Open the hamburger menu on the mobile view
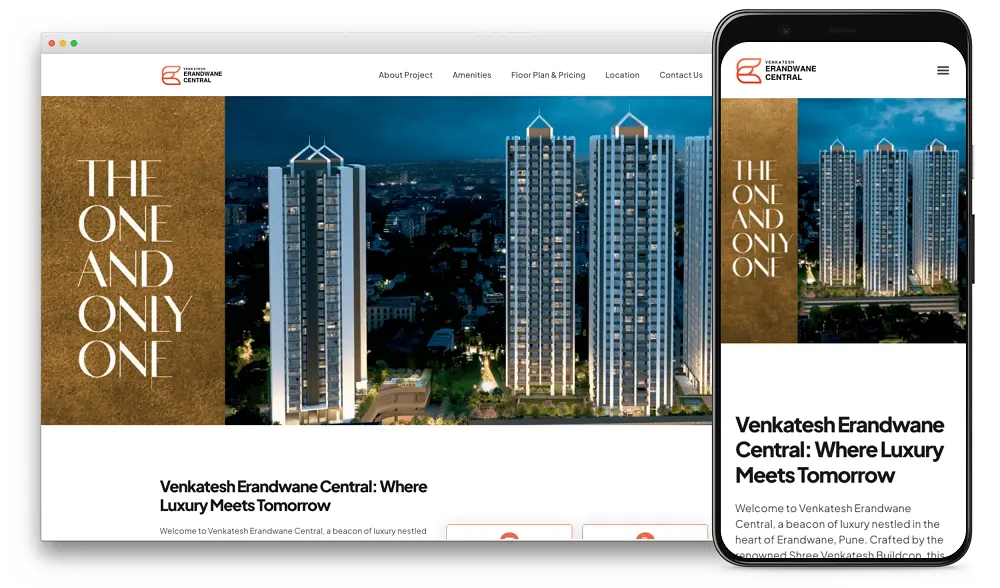 point(942,71)
